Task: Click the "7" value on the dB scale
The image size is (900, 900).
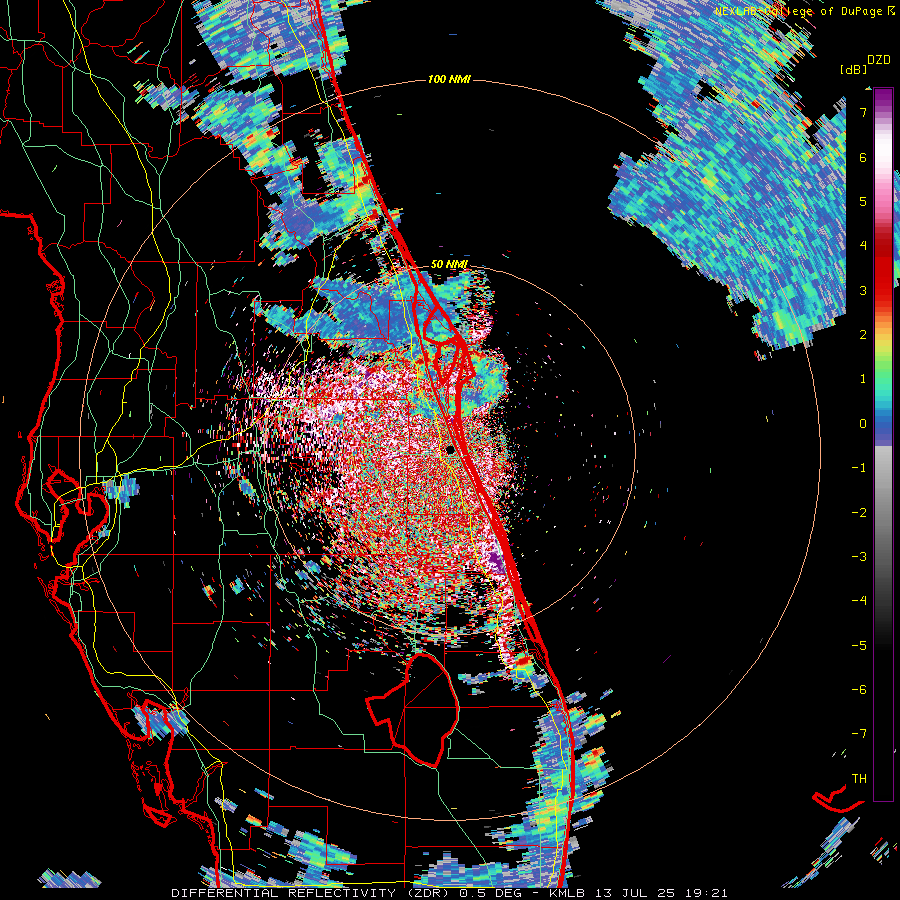Action: (863, 112)
